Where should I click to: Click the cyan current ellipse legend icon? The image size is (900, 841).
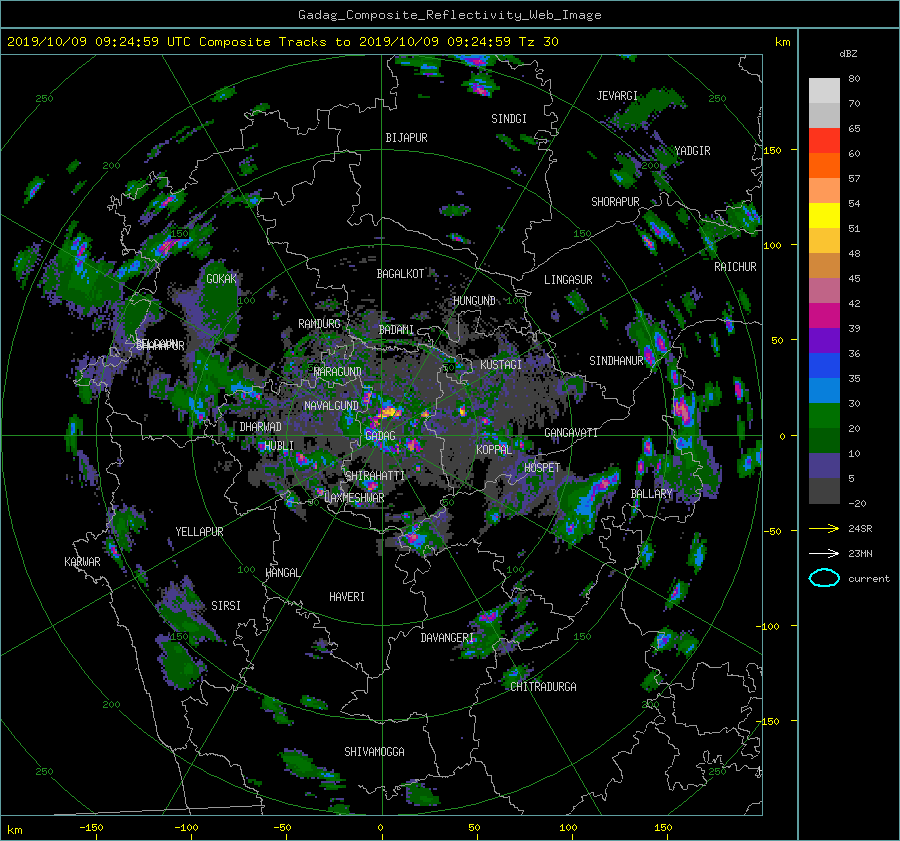pos(824,578)
